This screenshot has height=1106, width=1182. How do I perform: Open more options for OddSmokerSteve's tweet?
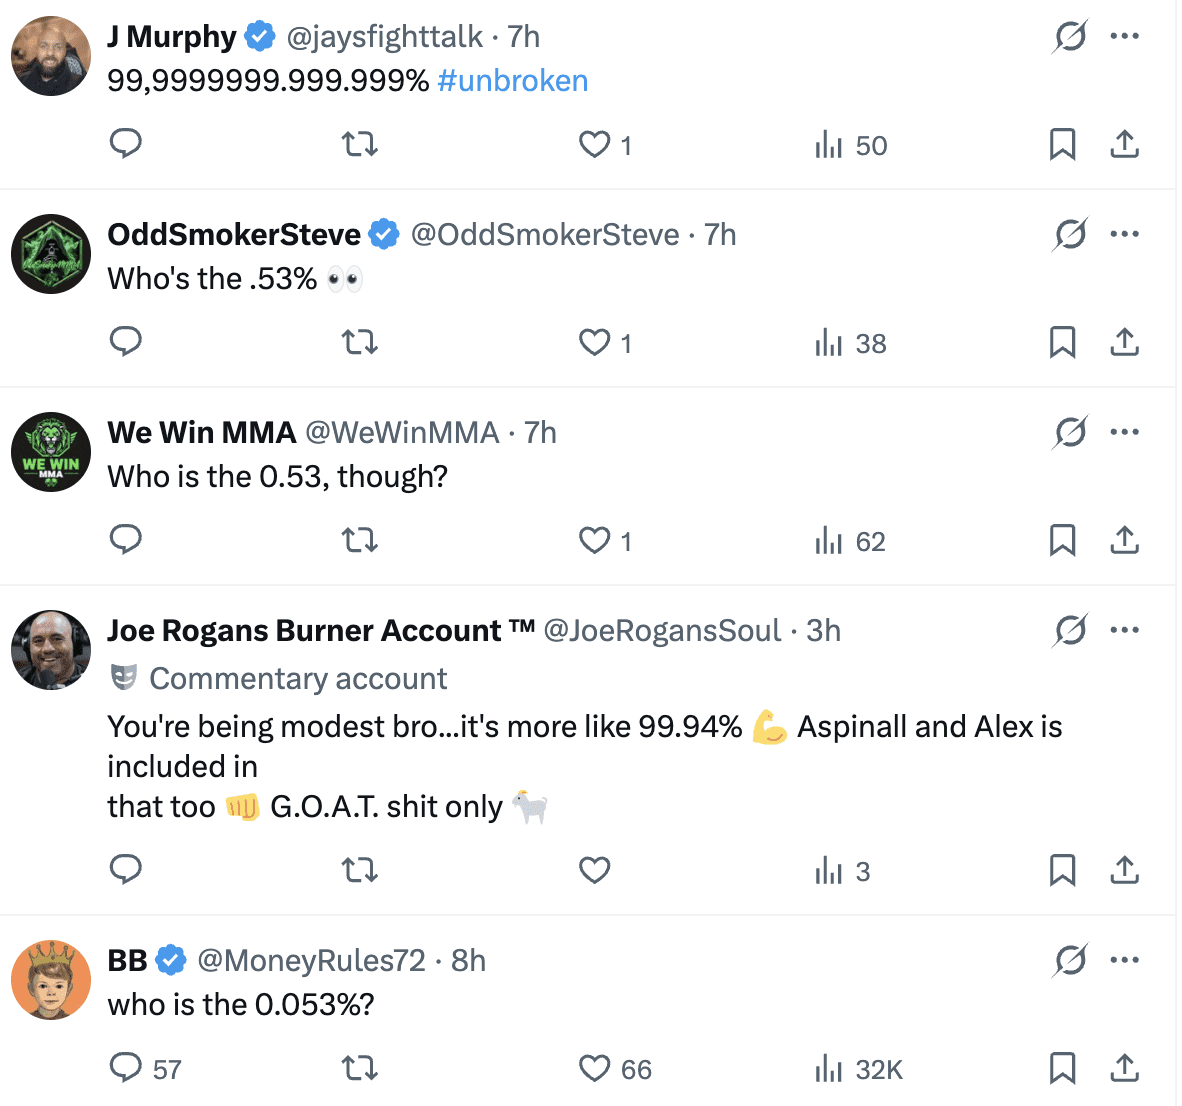(x=1125, y=235)
